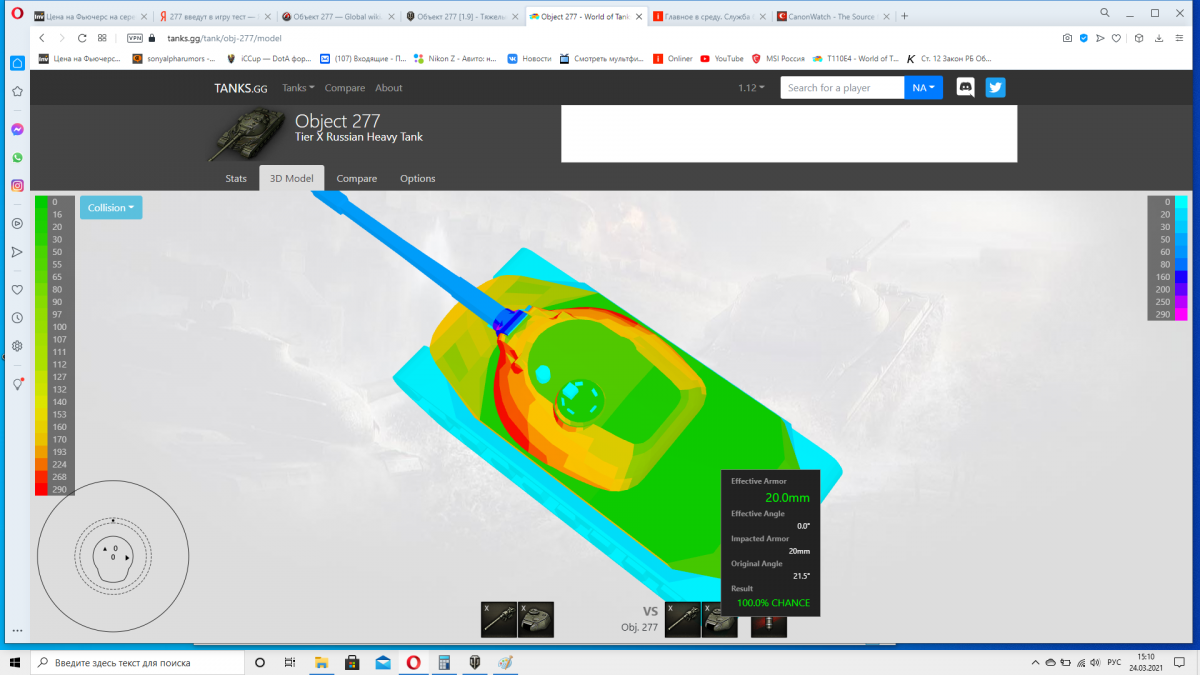This screenshot has width=1200, height=675.
Task: Click the tank rotation compass widget
Action: coord(113,555)
